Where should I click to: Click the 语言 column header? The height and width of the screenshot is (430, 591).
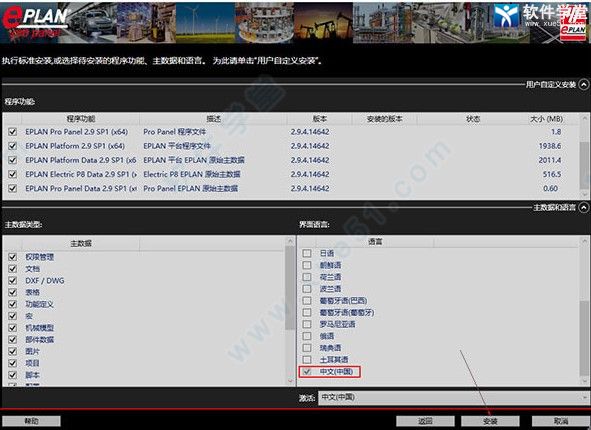[x=375, y=242]
